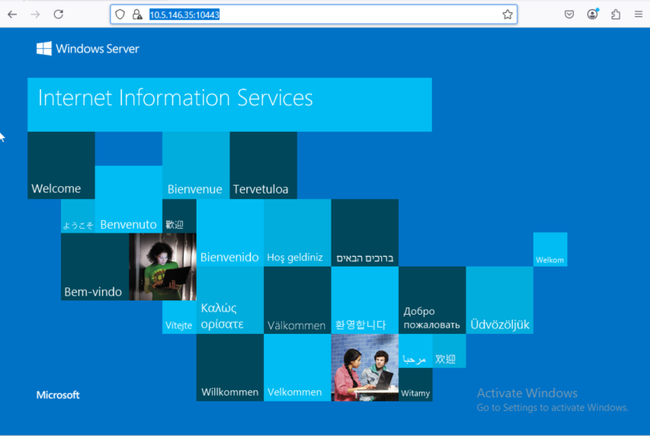
Task: Click the photo of woman holding laptop
Action: click(162, 266)
